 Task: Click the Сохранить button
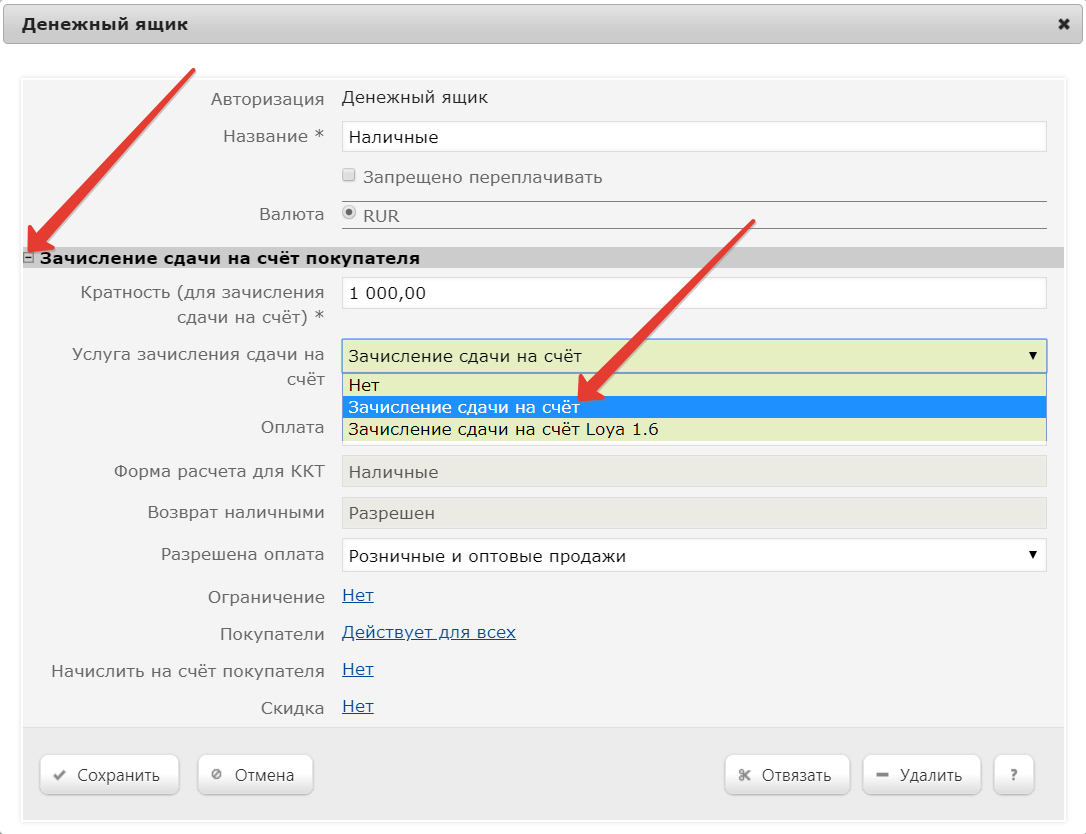pos(109,775)
